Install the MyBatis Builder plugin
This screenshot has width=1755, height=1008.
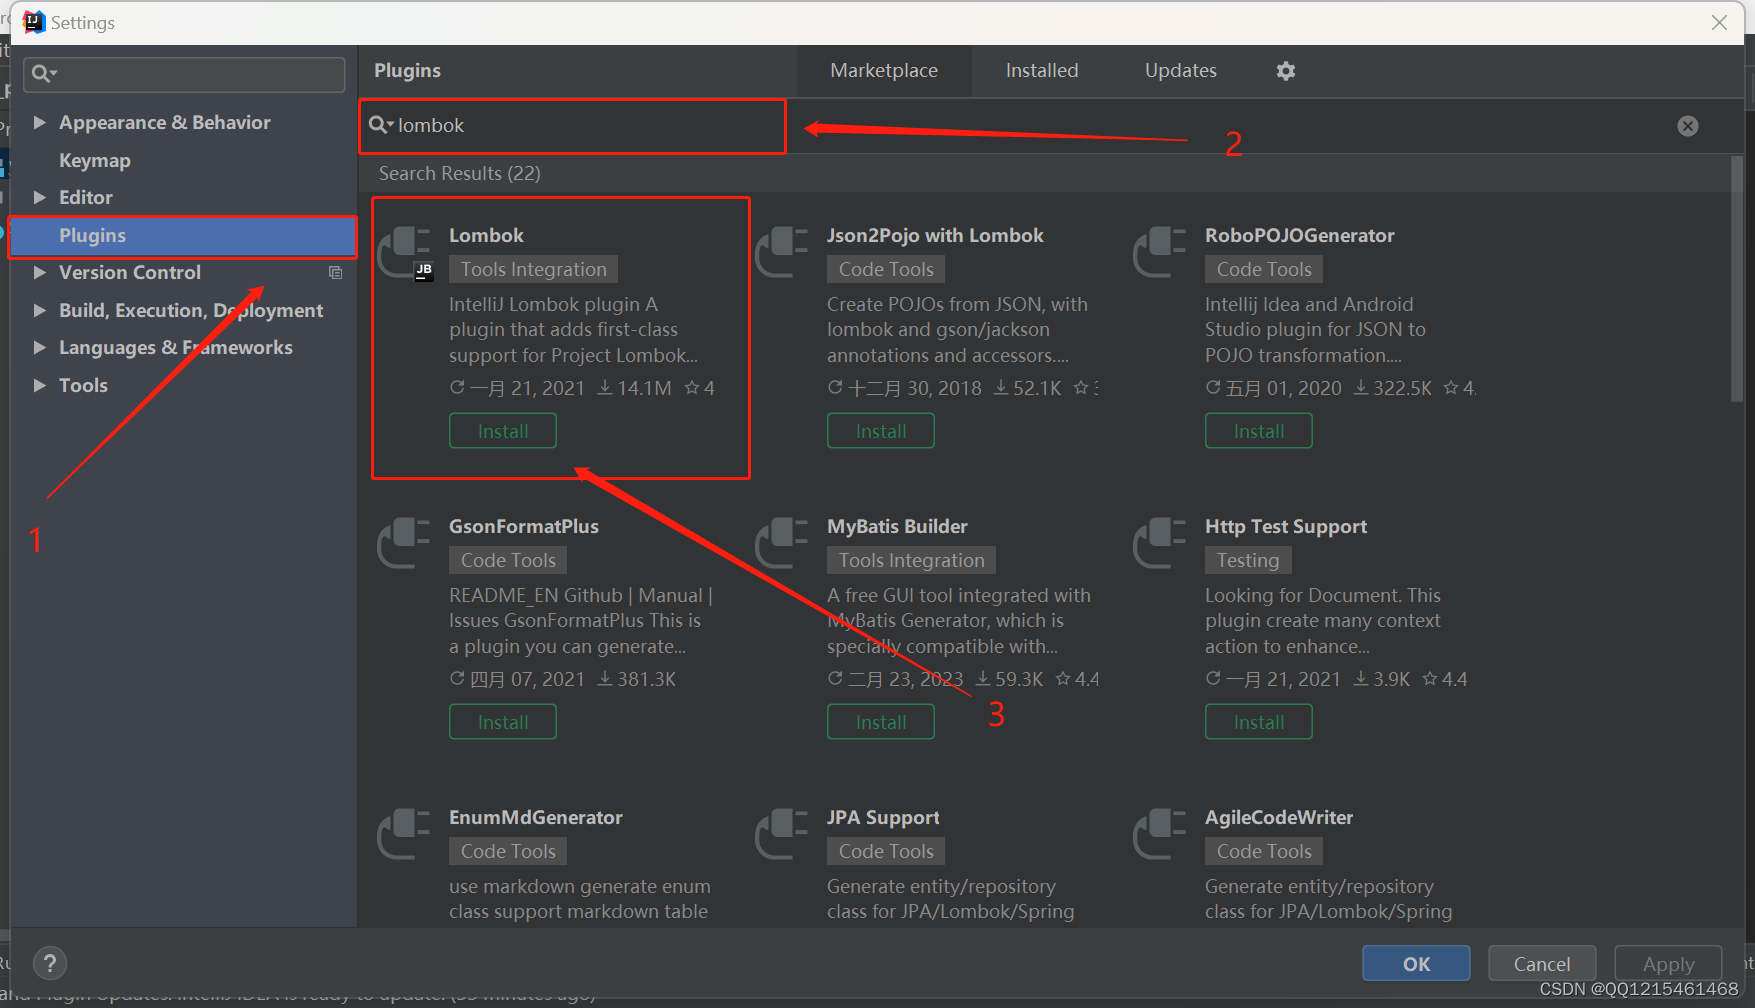[x=881, y=722]
